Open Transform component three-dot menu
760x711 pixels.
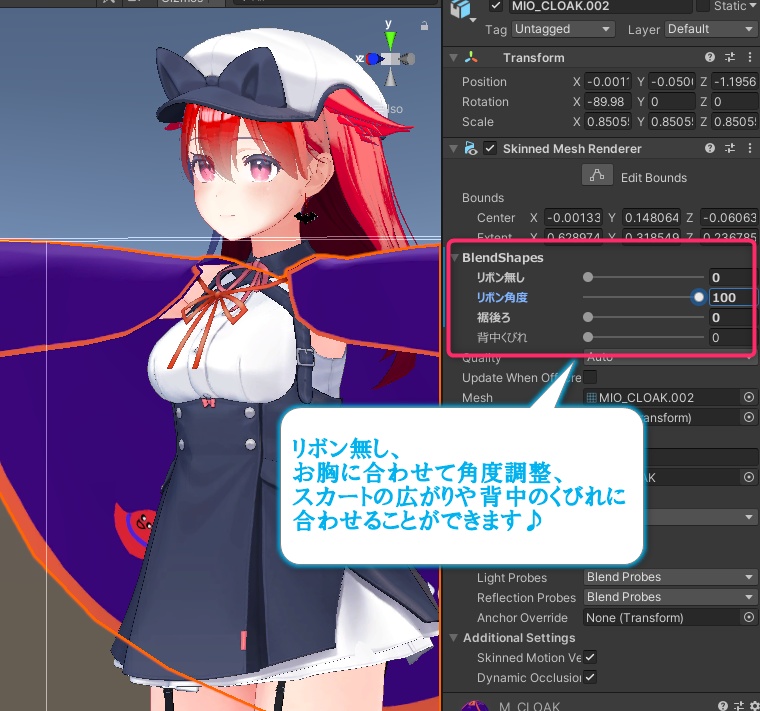(750, 57)
